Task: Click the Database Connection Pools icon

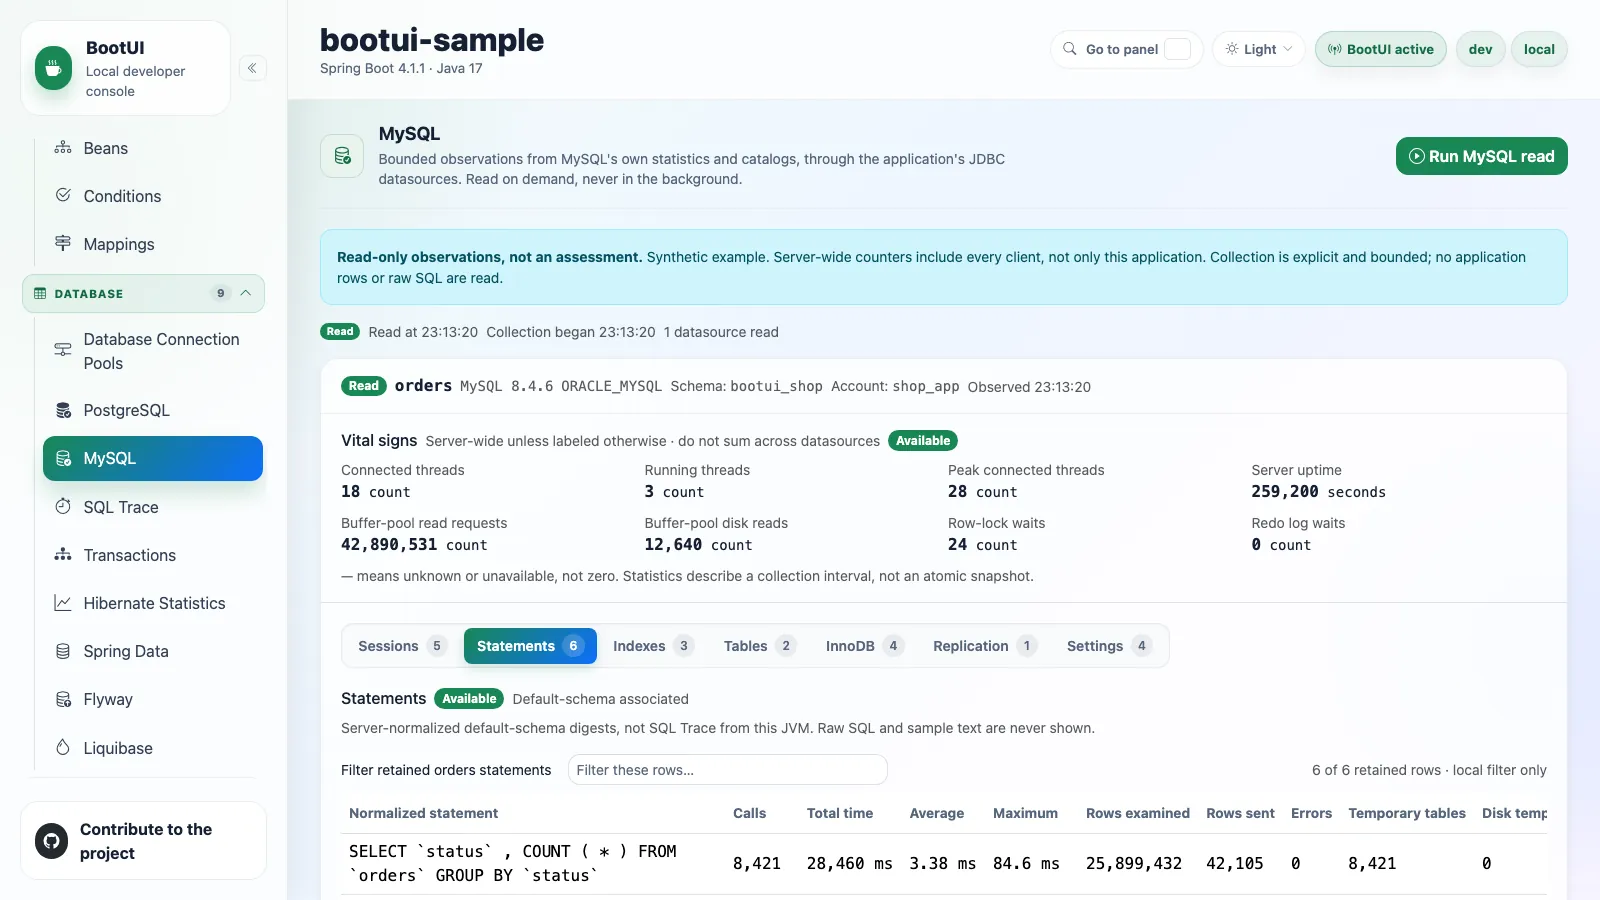Action: pyautogui.click(x=63, y=350)
